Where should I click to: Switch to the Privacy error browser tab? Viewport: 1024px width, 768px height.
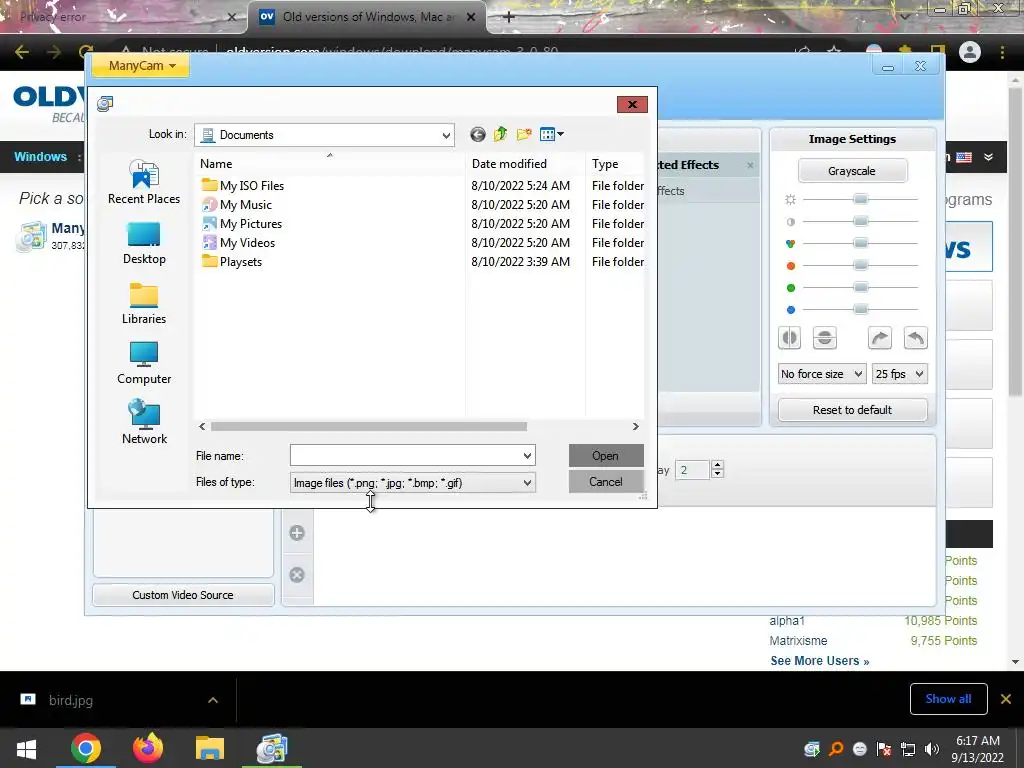tap(123, 17)
